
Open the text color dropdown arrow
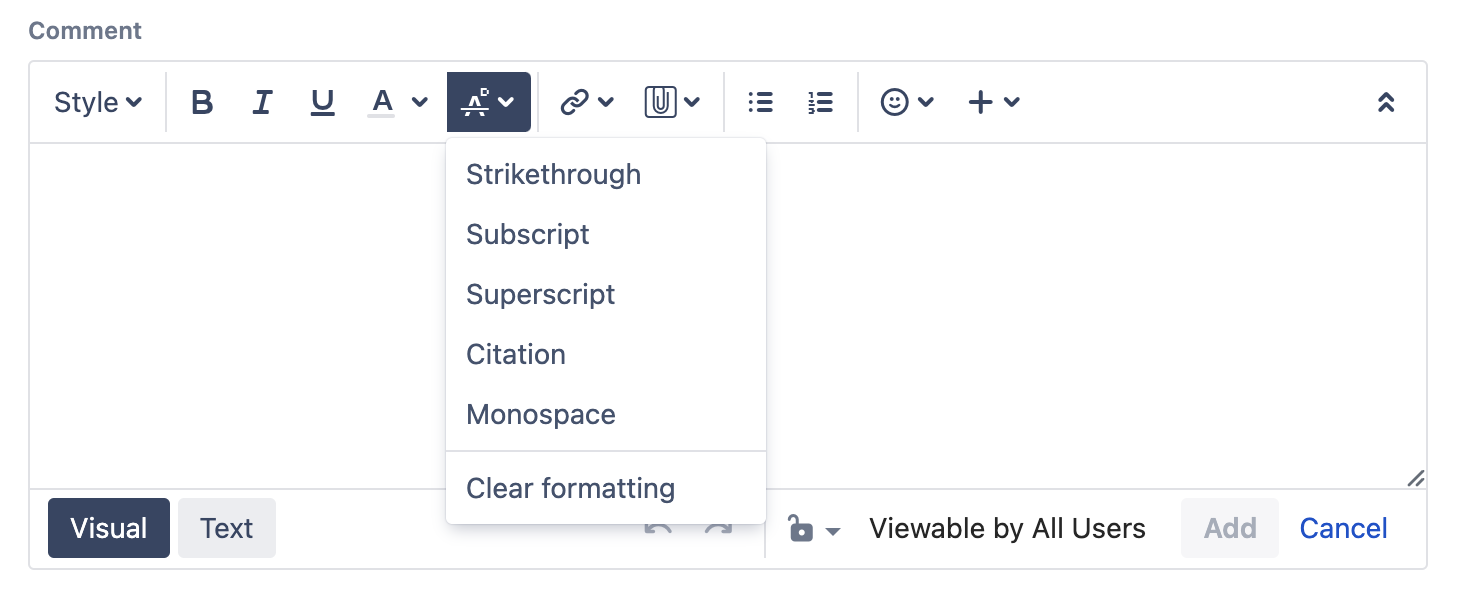(x=420, y=102)
